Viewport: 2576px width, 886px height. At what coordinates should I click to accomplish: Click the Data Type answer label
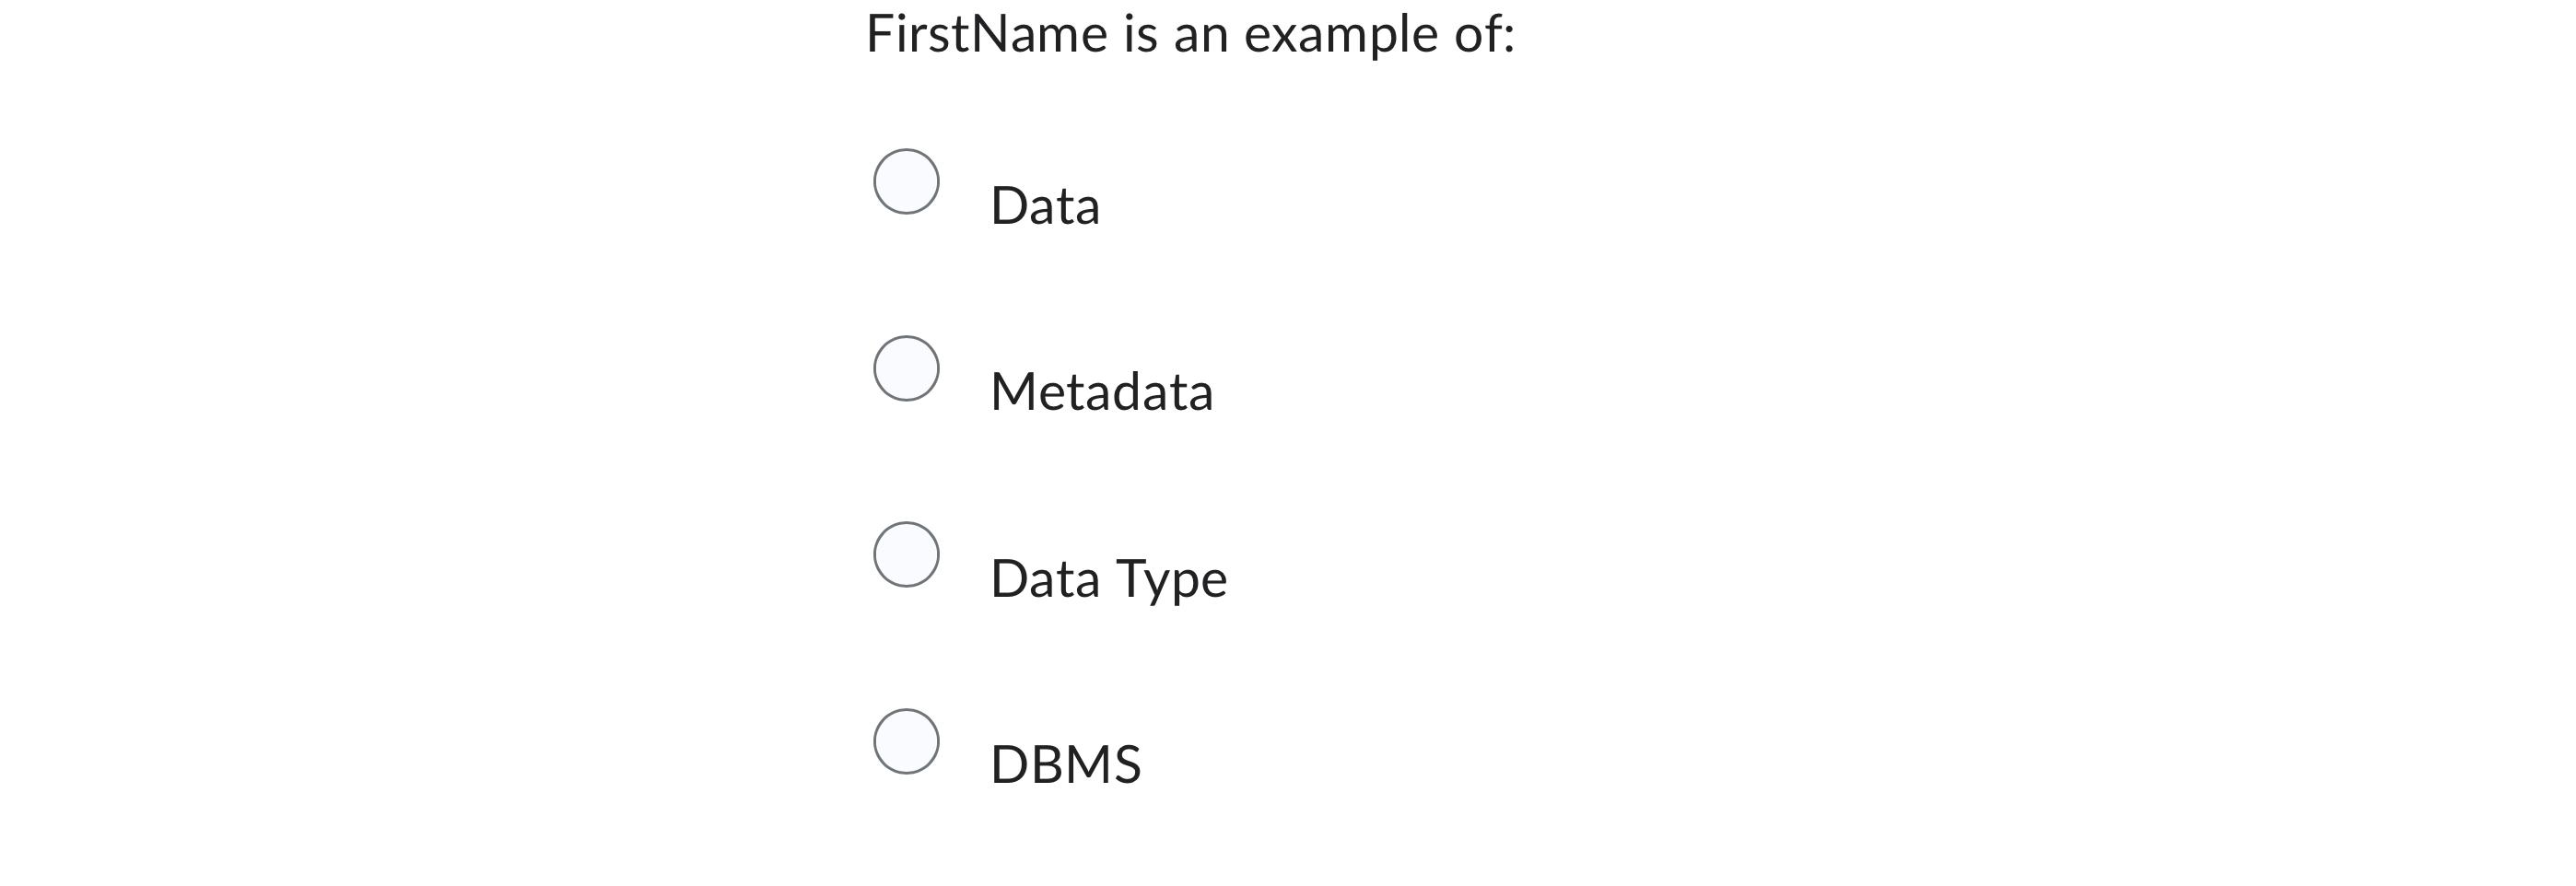1108,577
